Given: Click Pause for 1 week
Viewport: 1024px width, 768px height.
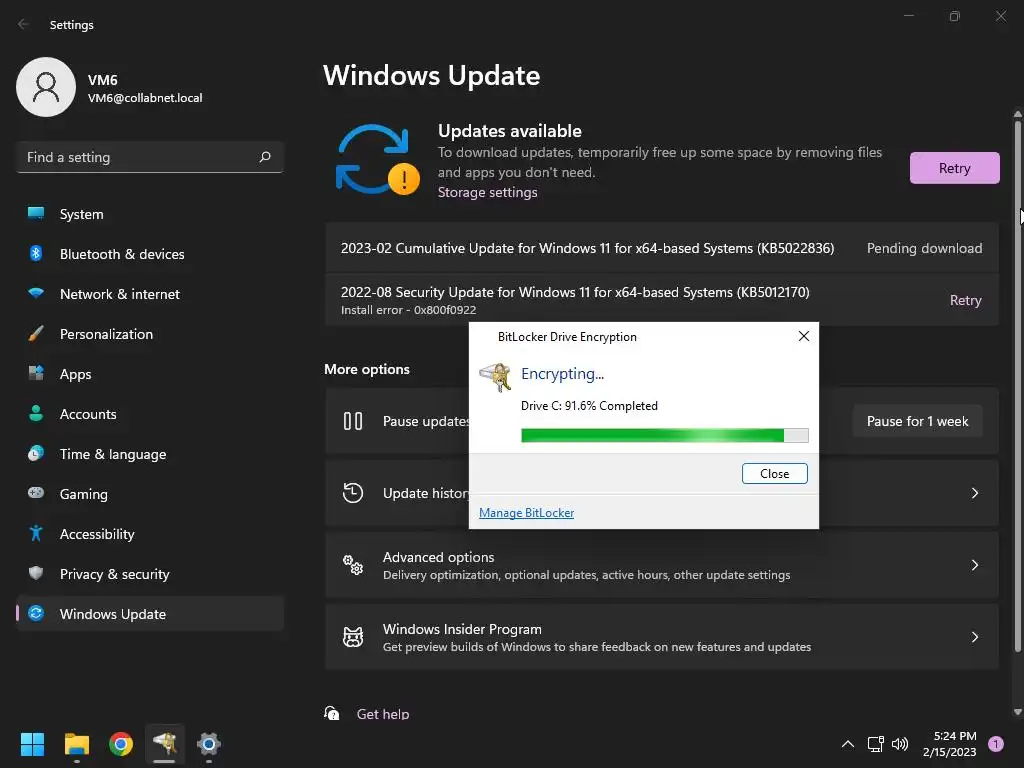Looking at the screenshot, I should (917, 421).
